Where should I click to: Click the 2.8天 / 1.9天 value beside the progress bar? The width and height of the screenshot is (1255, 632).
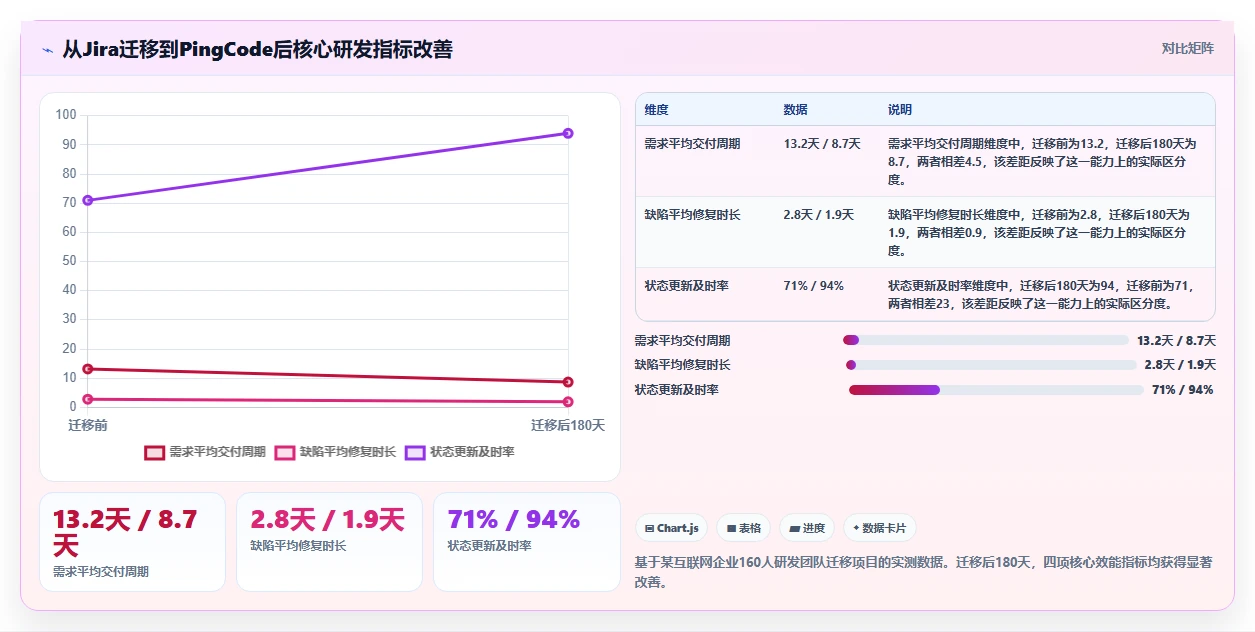click(x=1180, y=365)
